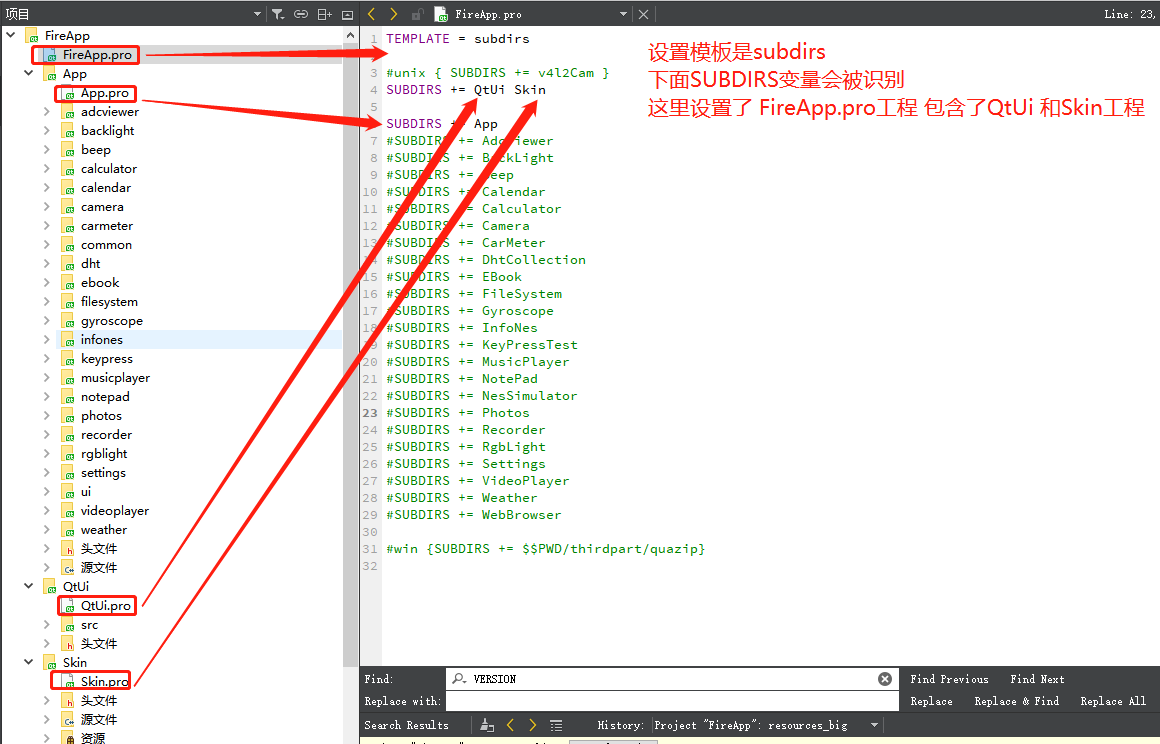Select Skin.pro in the project tree
The width and height of the screenshot is (1160, 744).
[104, 681]
